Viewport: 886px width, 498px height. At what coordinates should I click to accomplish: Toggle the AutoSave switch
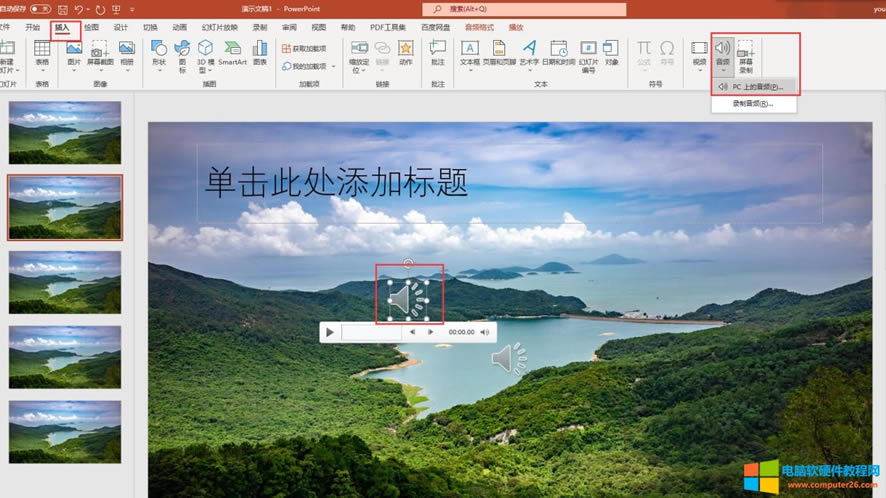[x=40, y=9]
